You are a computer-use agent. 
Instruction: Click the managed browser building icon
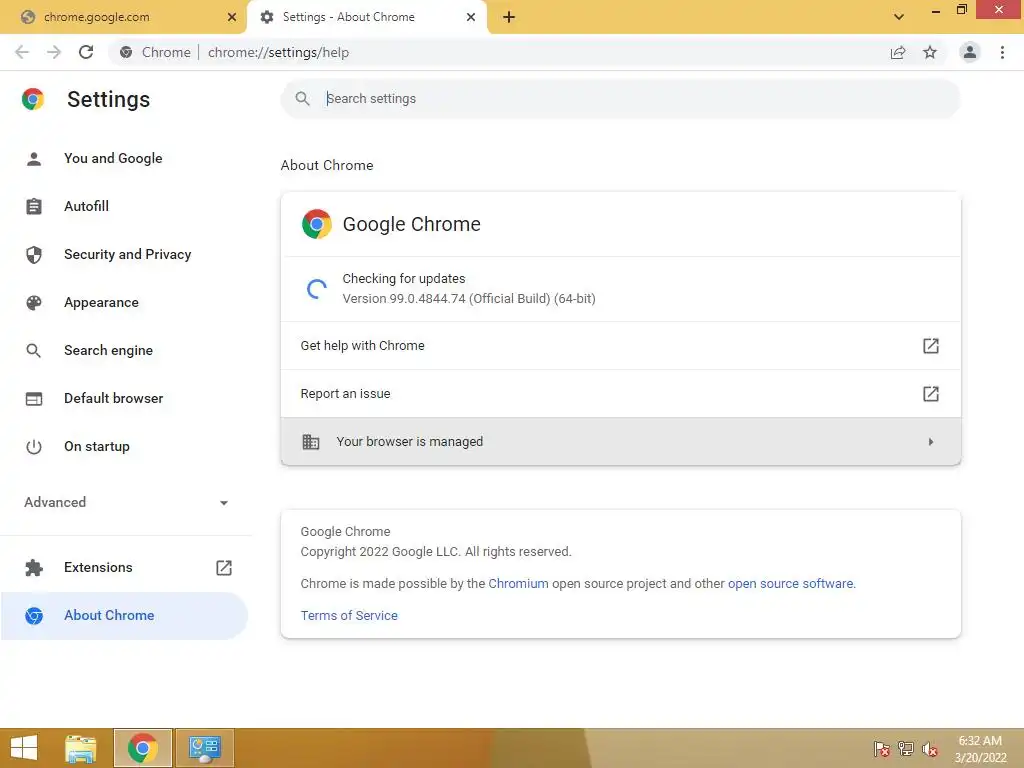pos(311,442)
